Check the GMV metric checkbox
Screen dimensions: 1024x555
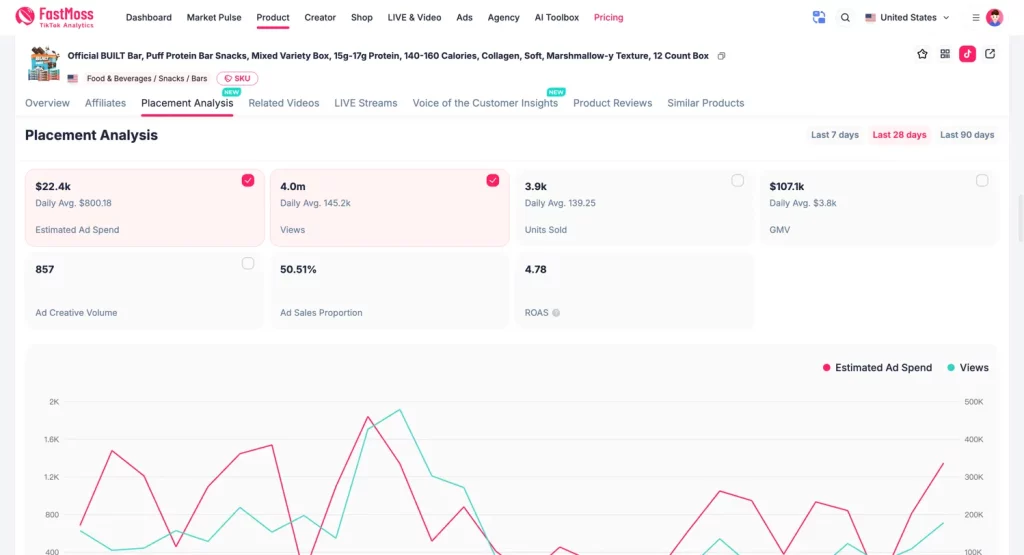pyautogui.click(x=982, y=180)
